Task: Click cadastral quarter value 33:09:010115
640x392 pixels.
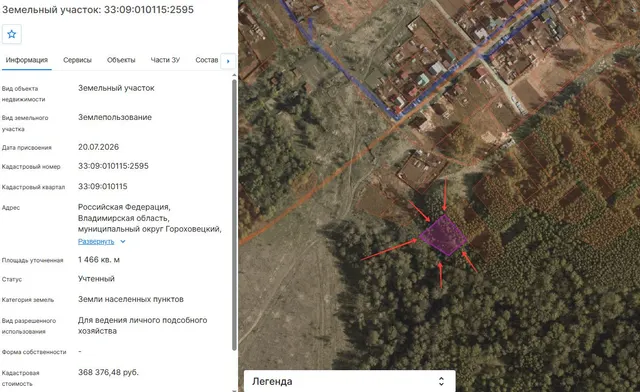Action: (x=102, y=187)
